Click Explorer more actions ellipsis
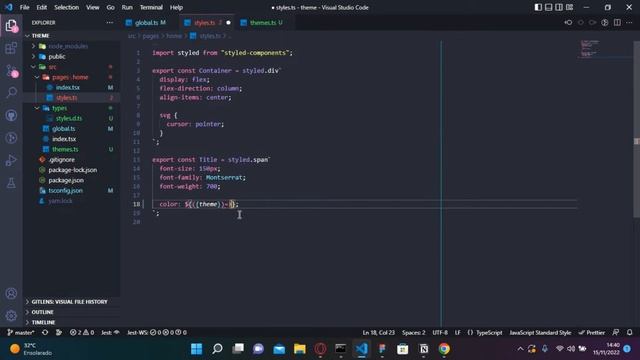This screenshot has width=640, height=360. tap(110, 23)
